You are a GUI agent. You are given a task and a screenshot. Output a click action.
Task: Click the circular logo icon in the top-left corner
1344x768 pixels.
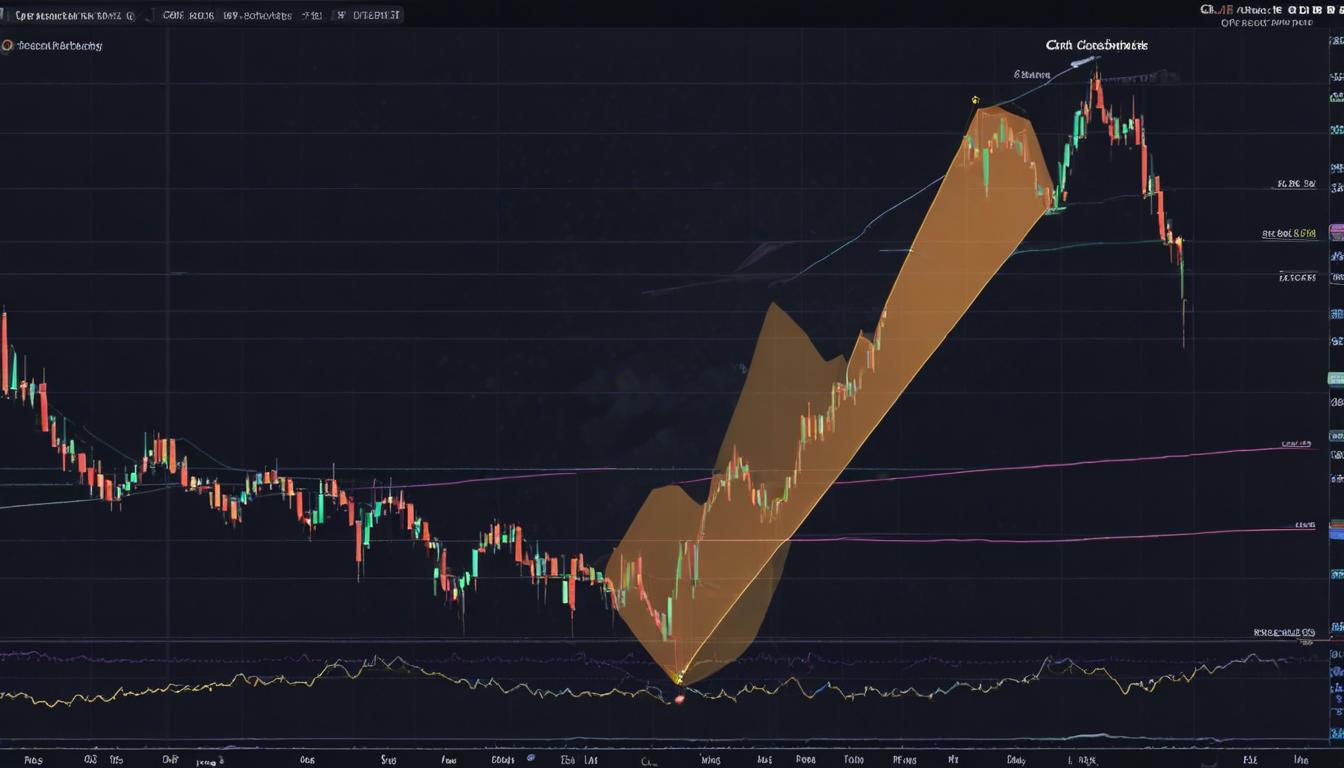10,44
